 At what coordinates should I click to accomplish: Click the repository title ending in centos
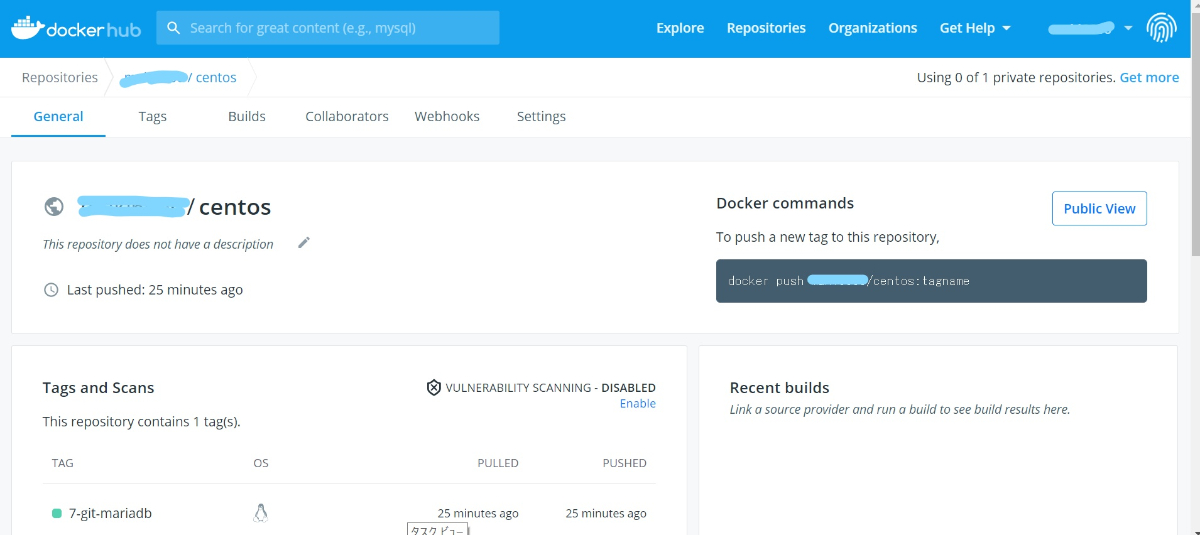coord(174,207)
